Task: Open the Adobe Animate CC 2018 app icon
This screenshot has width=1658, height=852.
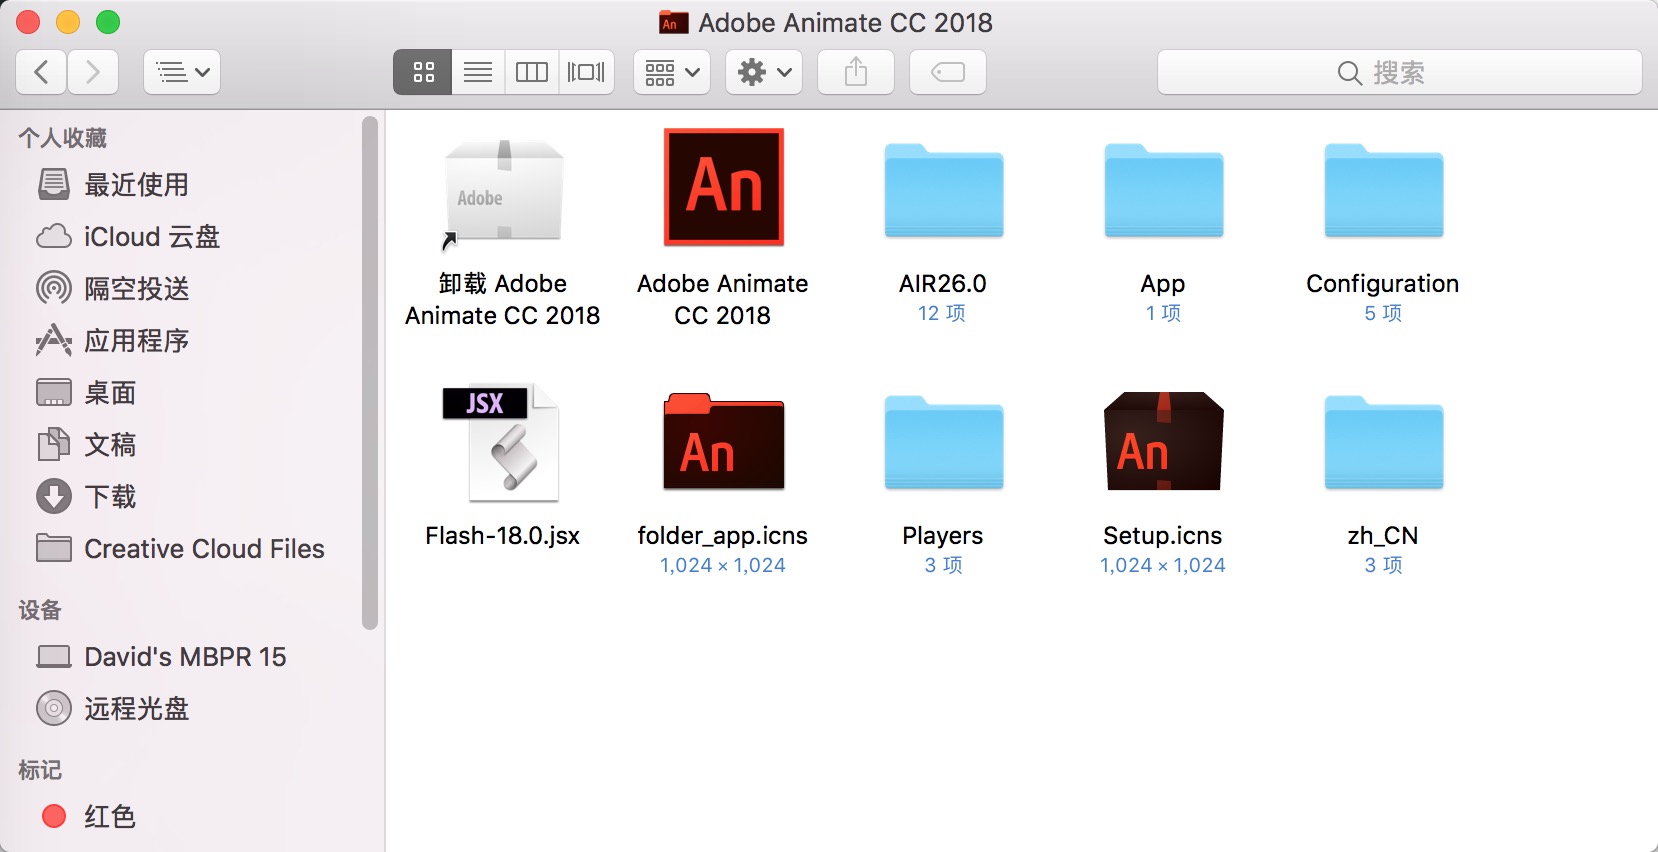Action: tap(723, 187)
